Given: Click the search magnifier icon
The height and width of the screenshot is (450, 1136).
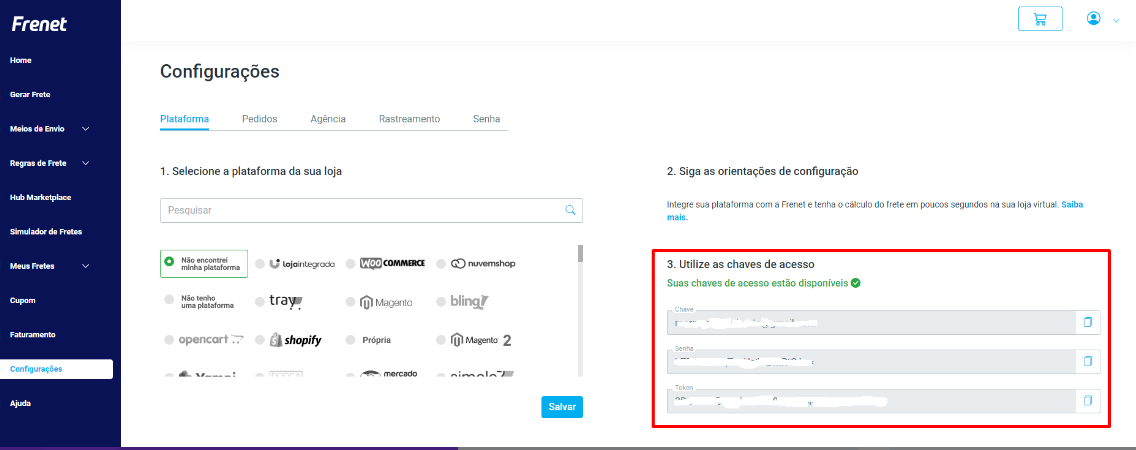Looking at the screenshot, I should point(570,210).
